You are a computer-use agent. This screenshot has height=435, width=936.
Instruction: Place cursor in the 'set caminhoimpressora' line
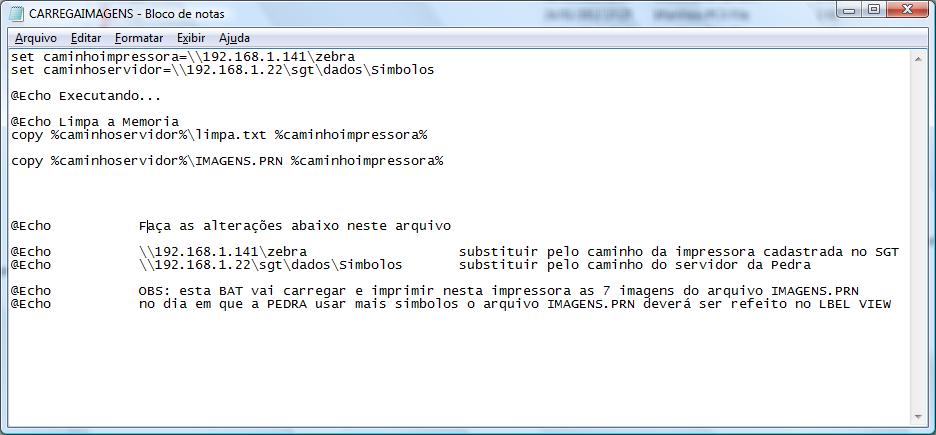tap(183, 57)
